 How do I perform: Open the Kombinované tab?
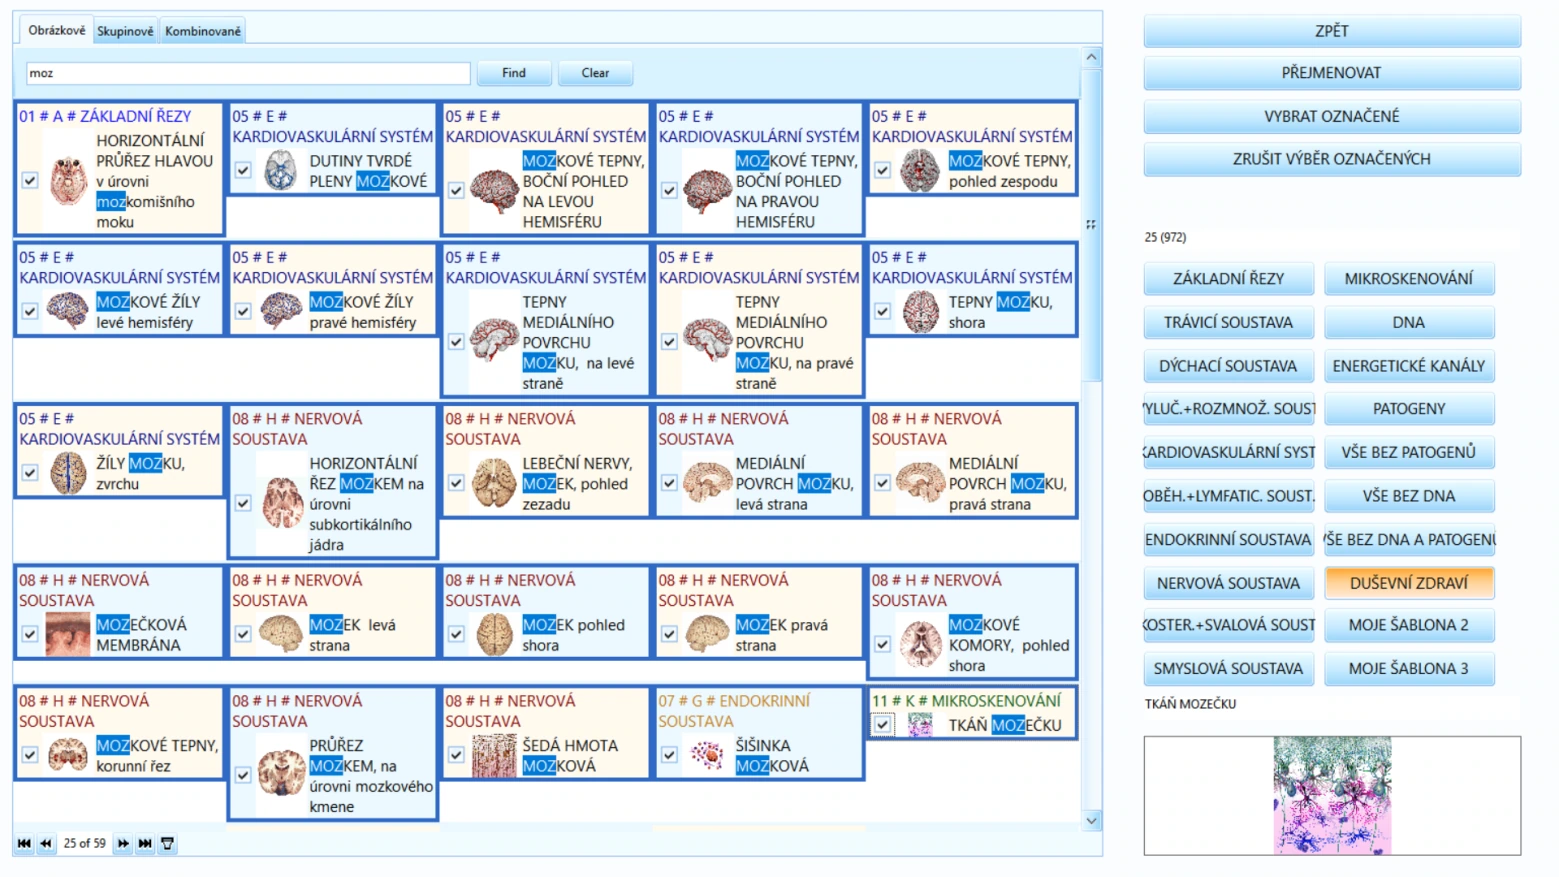[x=203, y=31]
